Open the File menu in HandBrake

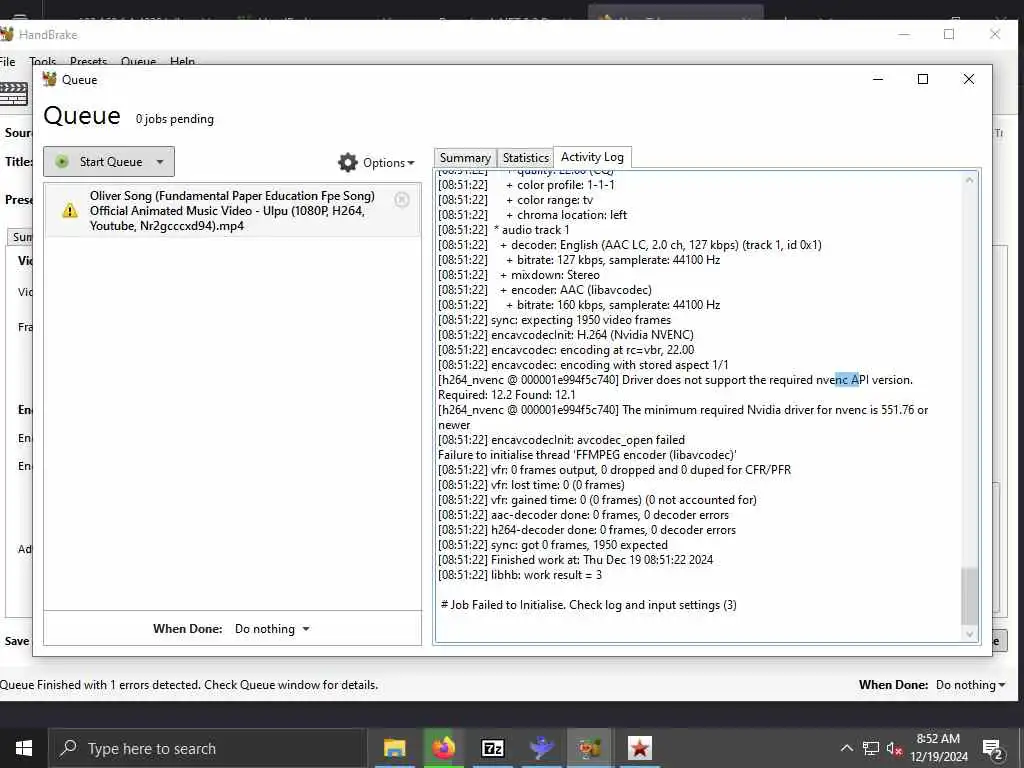(x=7, y=62)
